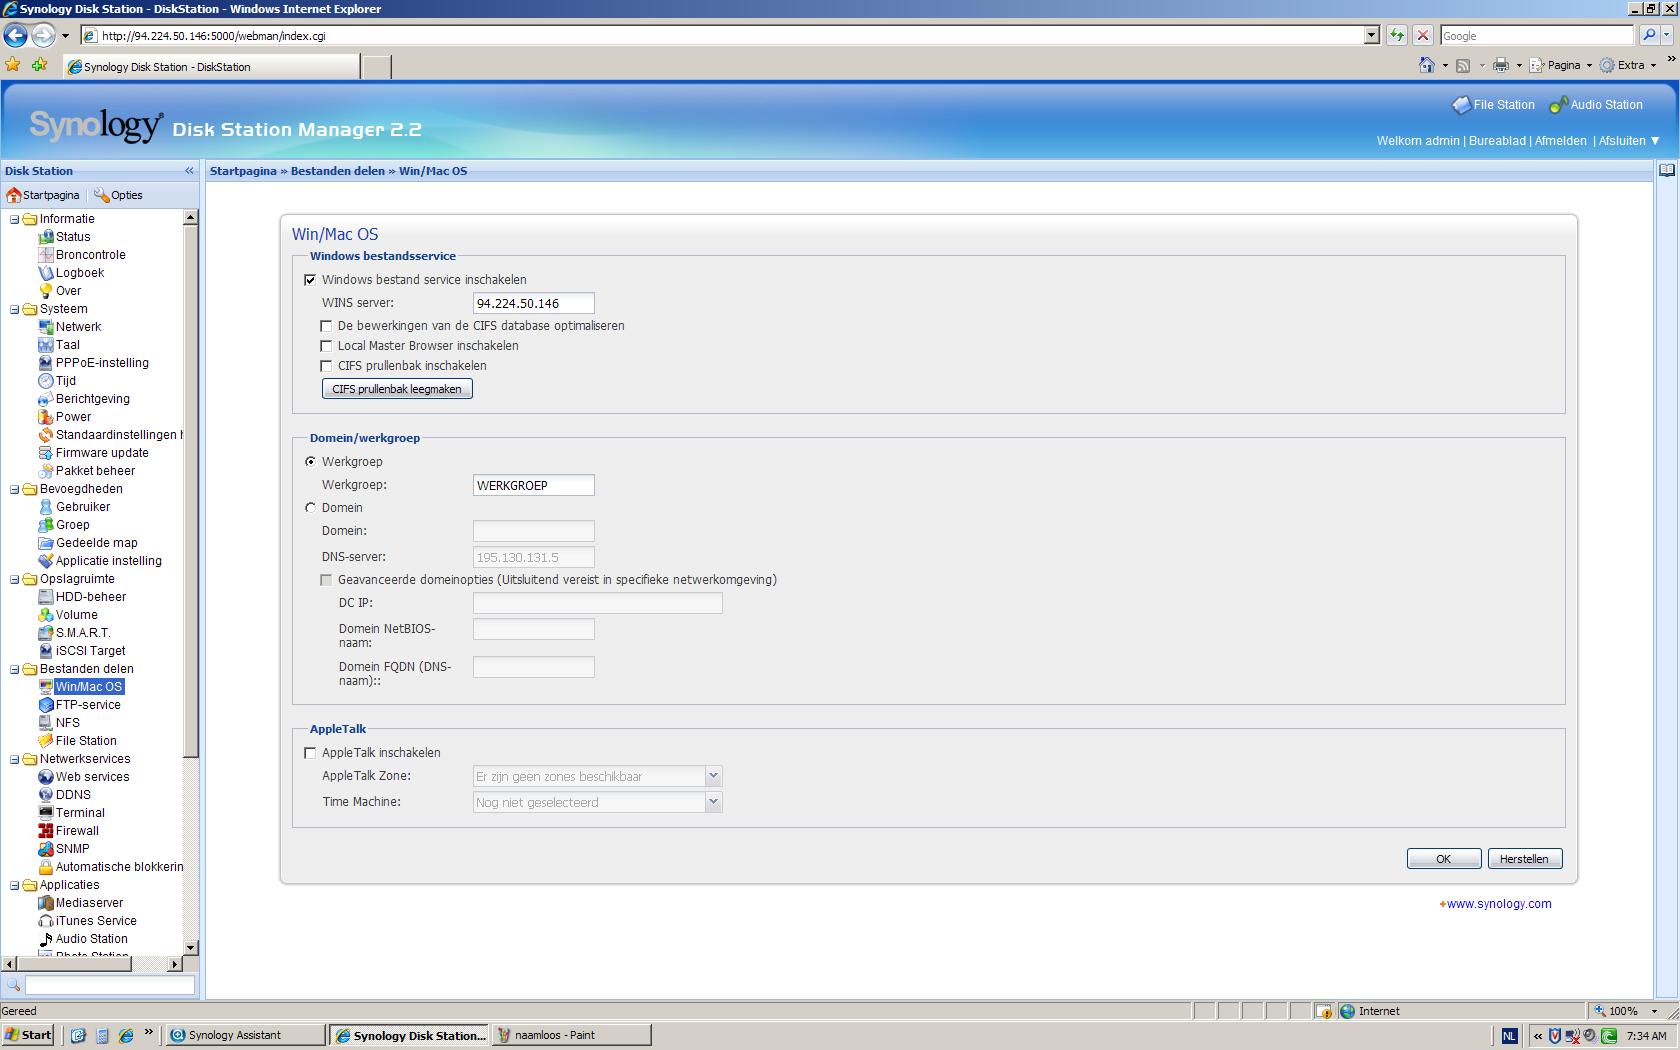Enable CIFS prullenbak inschakelen checkbox
This screenshot has height=1050, width=1680.
pyautogui.click(x=326, y=366)
